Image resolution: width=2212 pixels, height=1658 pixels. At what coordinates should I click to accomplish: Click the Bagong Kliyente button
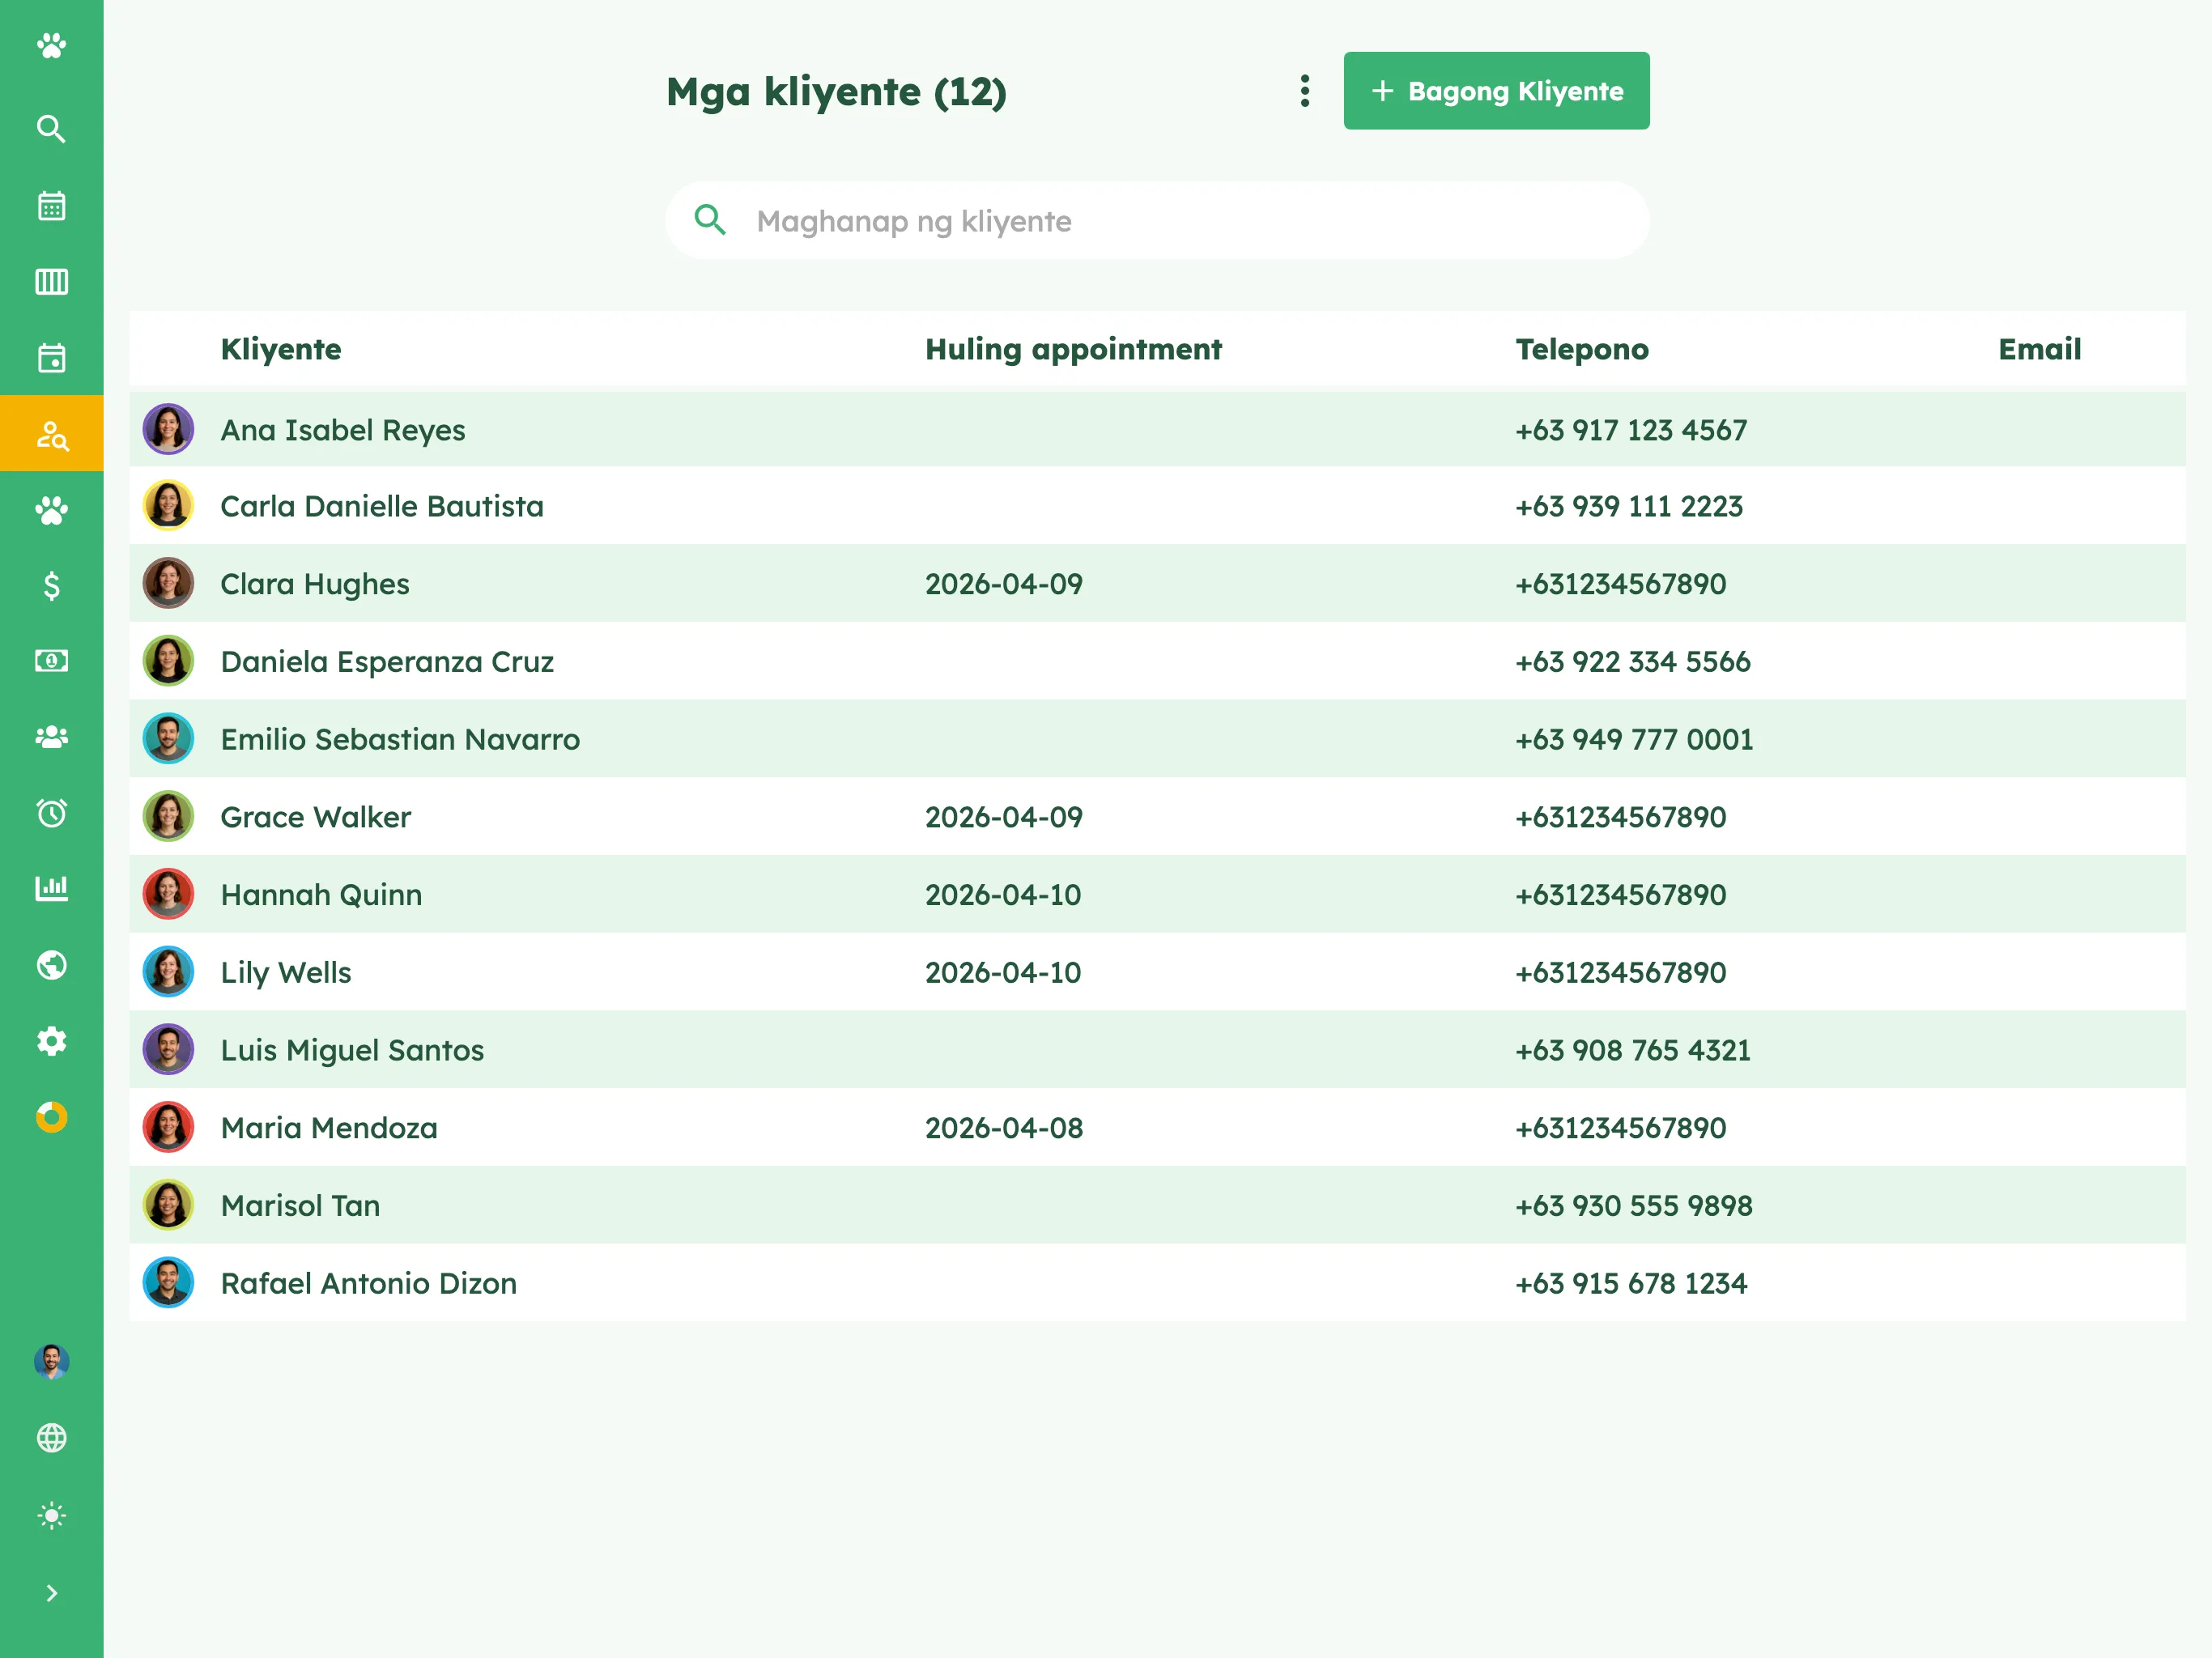click(1497, 91)
